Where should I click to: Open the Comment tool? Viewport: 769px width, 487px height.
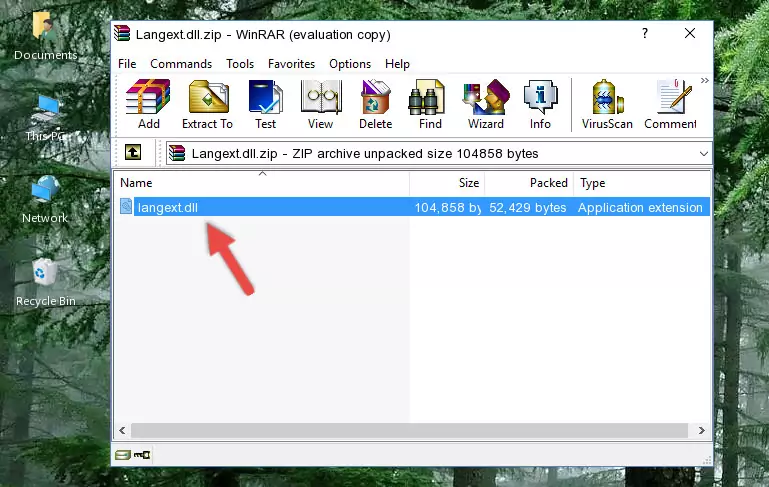[670, 104]
